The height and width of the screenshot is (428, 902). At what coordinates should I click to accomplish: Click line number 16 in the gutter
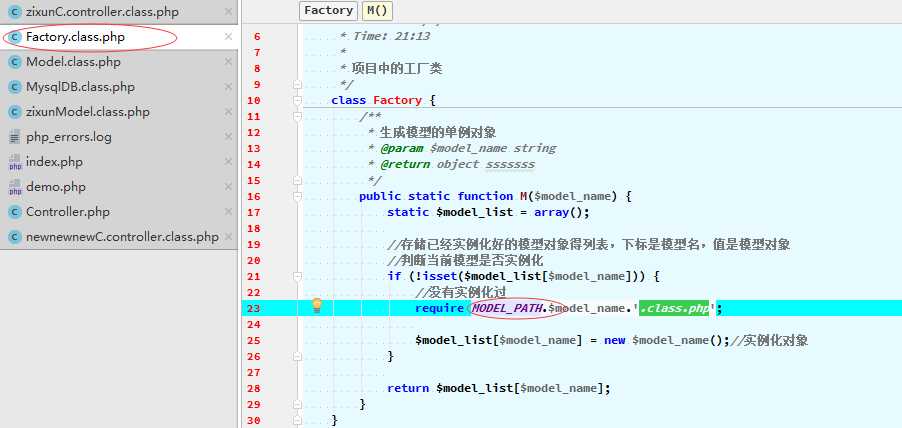tap(254, 197)
